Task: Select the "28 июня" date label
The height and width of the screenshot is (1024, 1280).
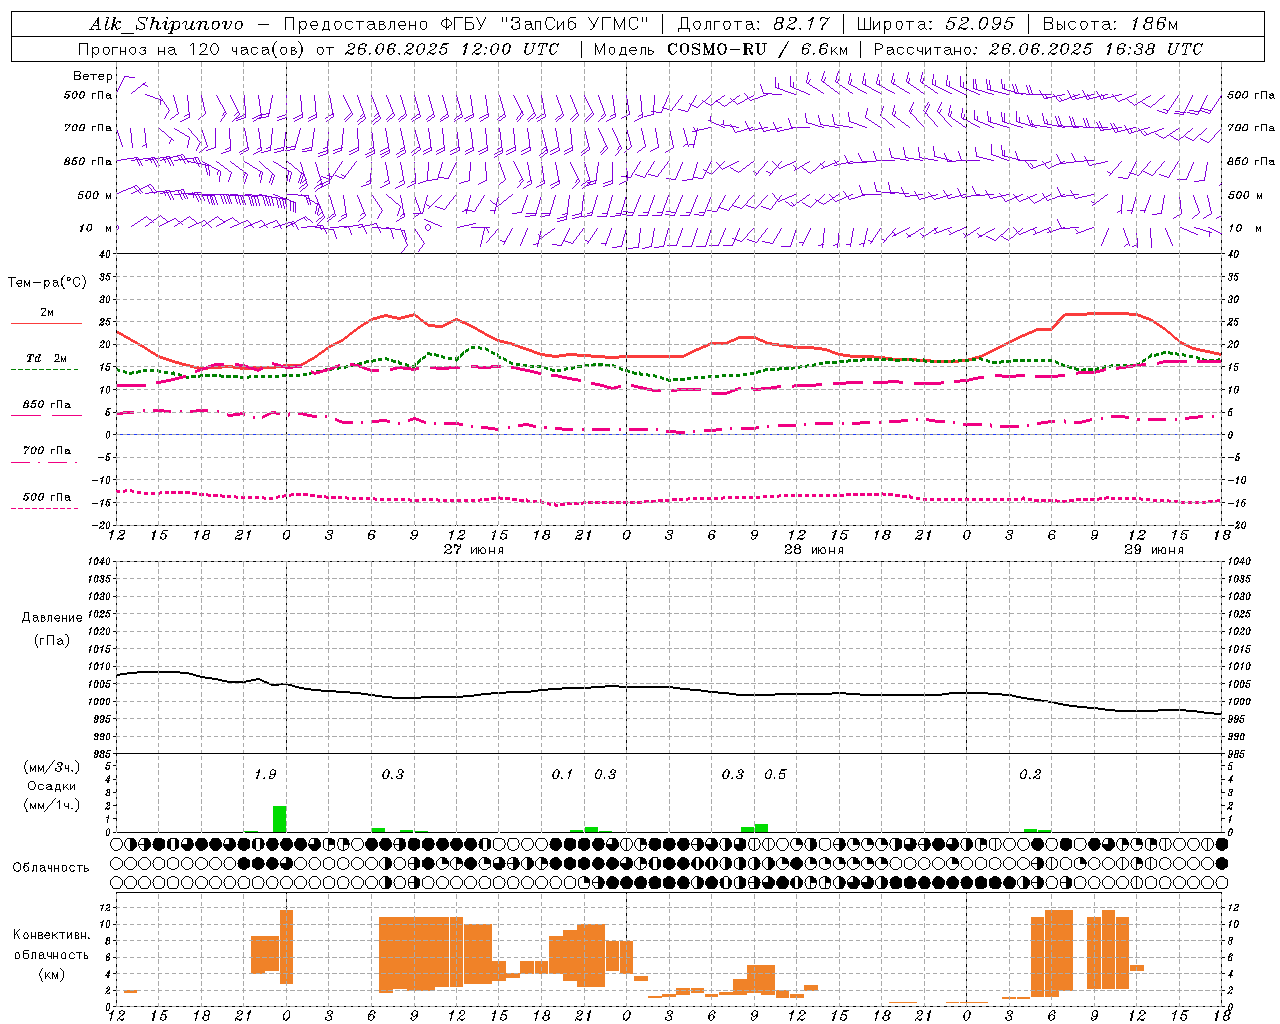Action: pos(814,550)
